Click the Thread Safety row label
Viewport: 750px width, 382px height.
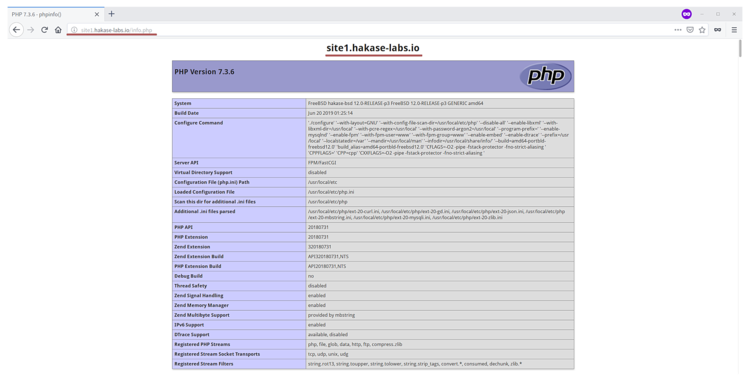coord(190,286)
